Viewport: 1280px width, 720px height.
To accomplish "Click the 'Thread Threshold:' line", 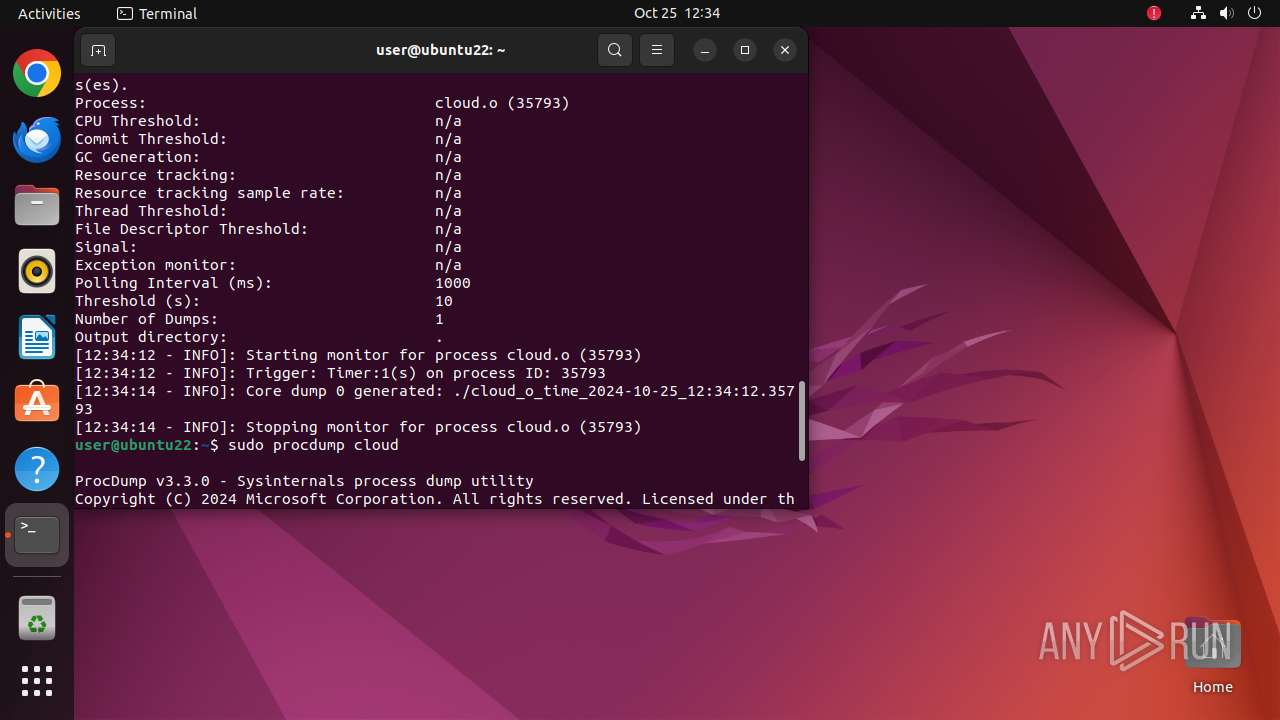I will [x=268, y=211].
